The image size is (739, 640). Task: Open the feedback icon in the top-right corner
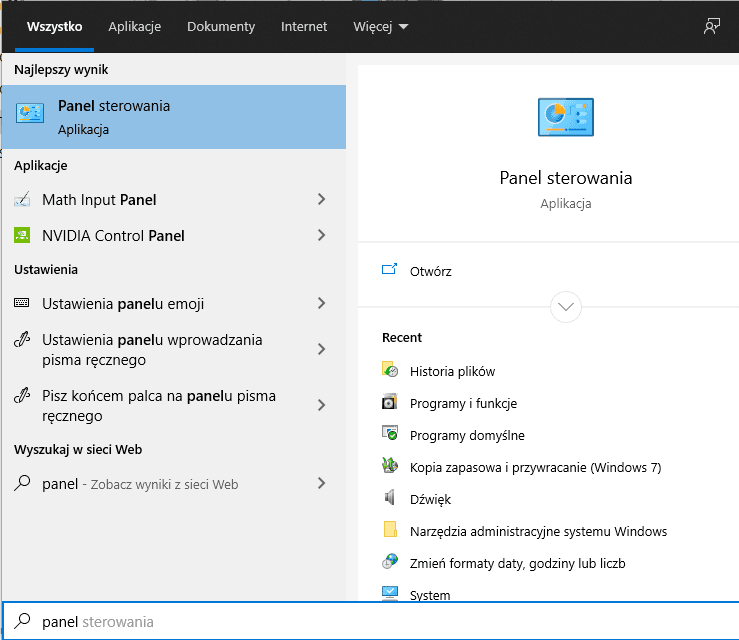[712, 26]
